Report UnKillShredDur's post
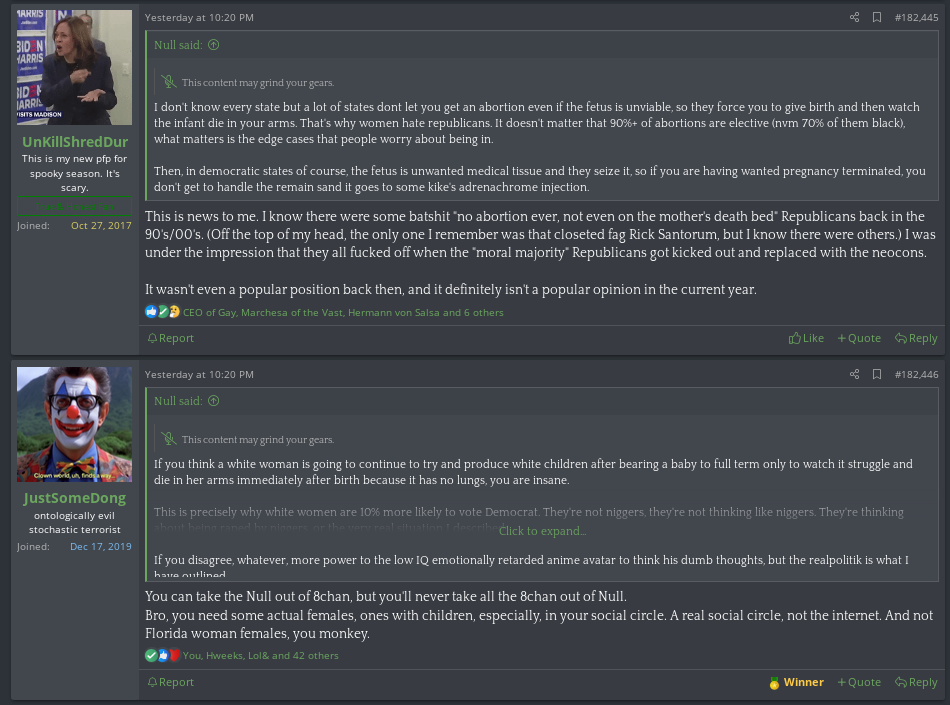This screenshot has height=705, width=950. tap(171, 338)
